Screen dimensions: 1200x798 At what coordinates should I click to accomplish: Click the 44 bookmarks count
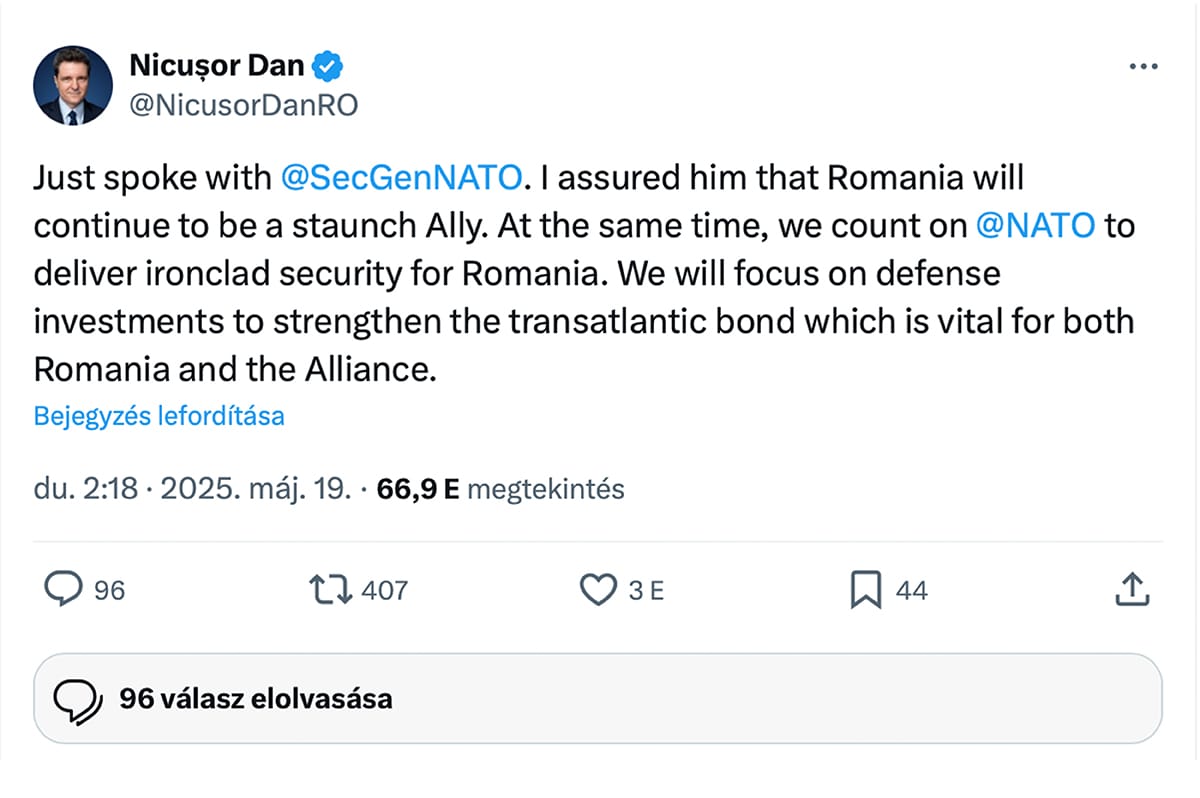click(x=911, y=590)
